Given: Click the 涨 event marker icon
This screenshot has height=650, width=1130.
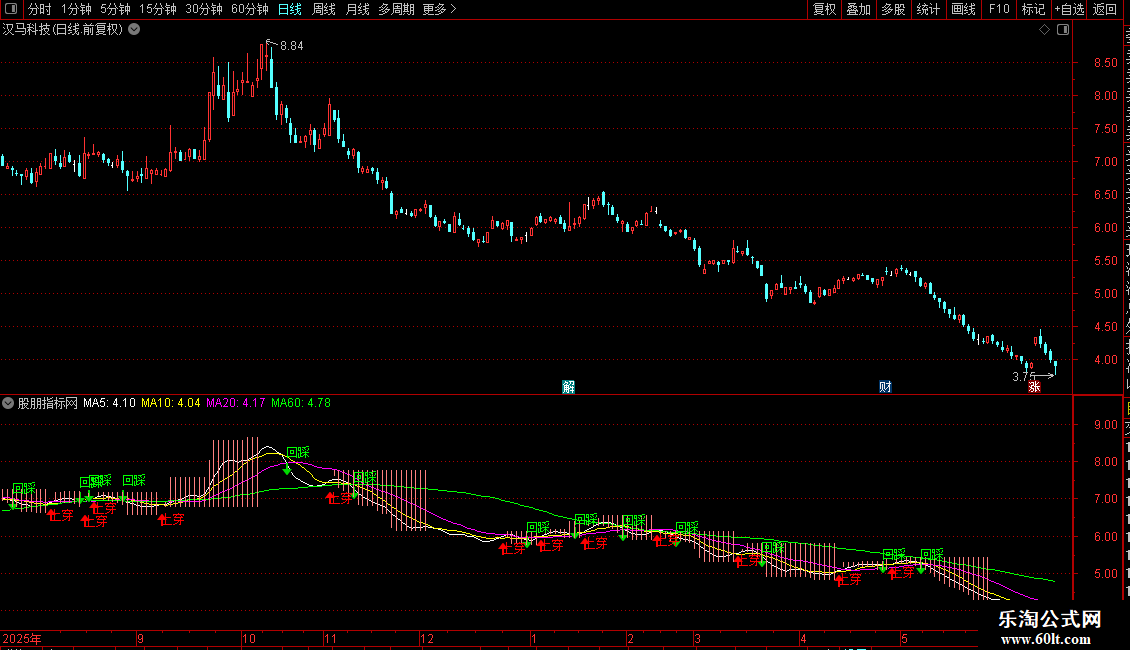Looking at the screenshot, I should point(1034,387).
